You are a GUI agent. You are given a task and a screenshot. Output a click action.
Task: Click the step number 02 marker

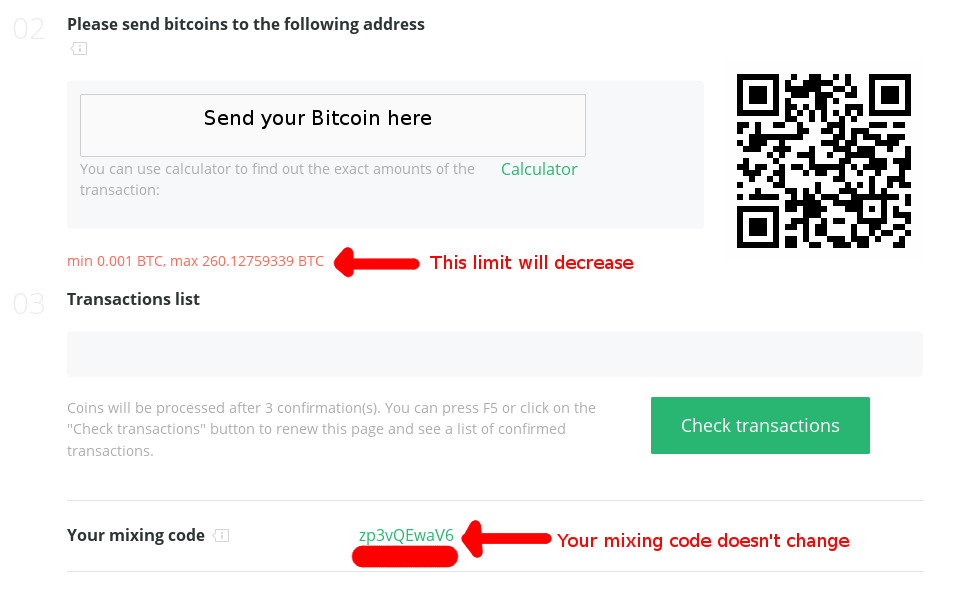29,29
